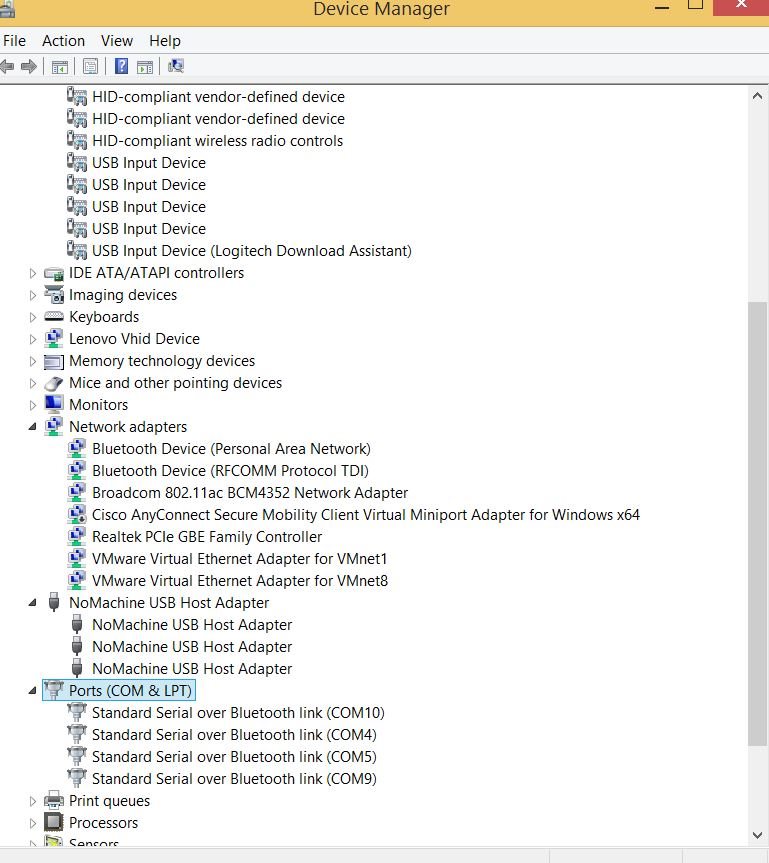Select the Mice and other pointing devices label
This screenshot has height=863, width=769.
[x=176, y=383]
